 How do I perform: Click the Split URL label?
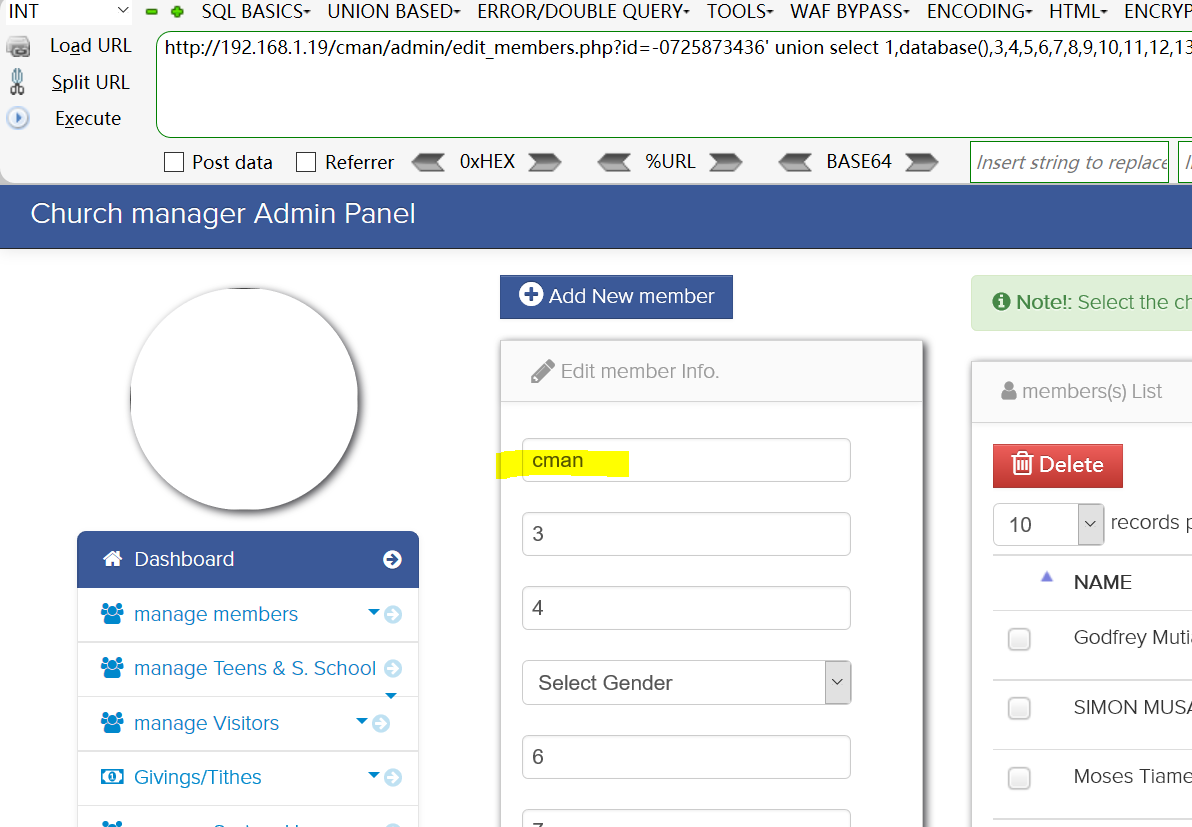point(90,82)
